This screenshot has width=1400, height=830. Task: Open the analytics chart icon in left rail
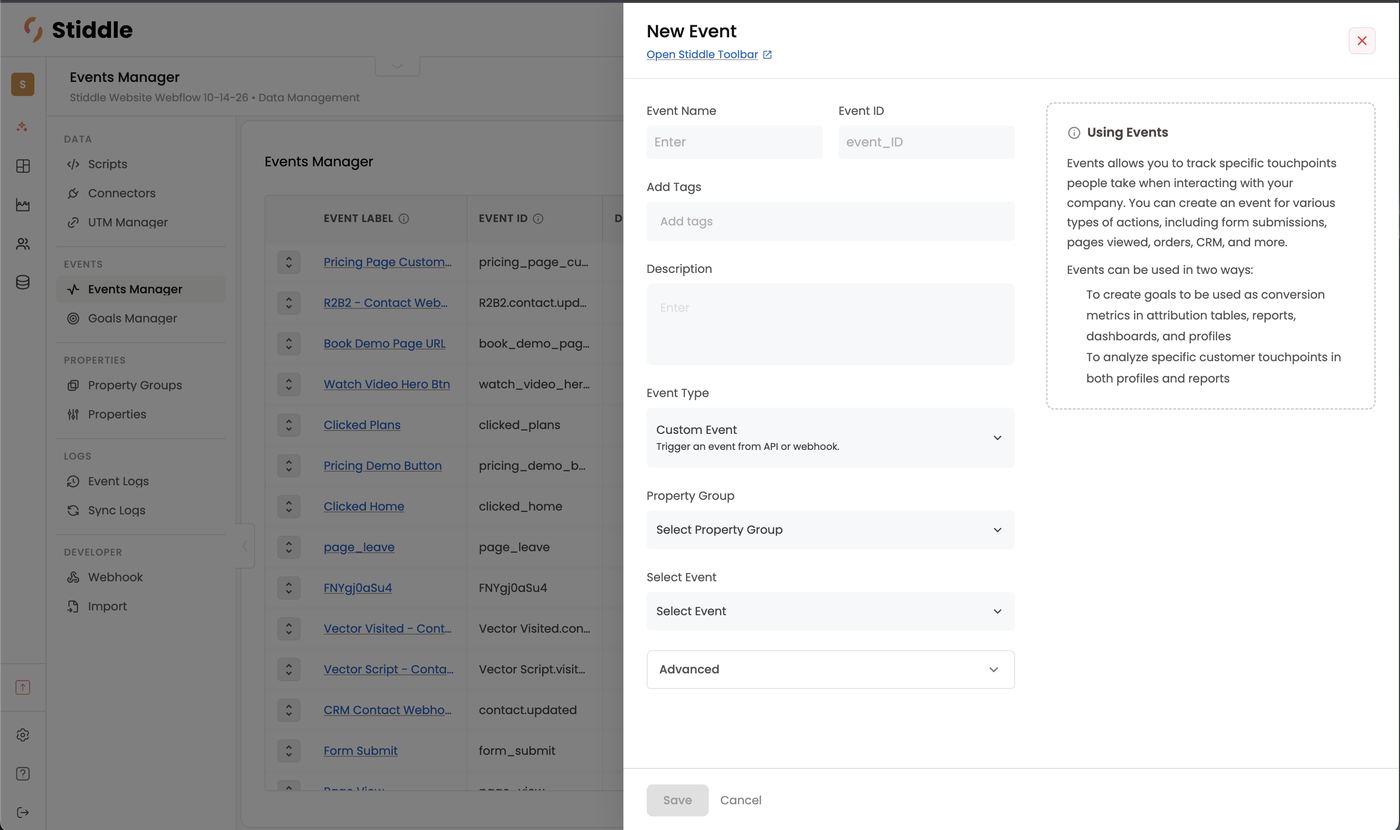[x=23, y=205]
